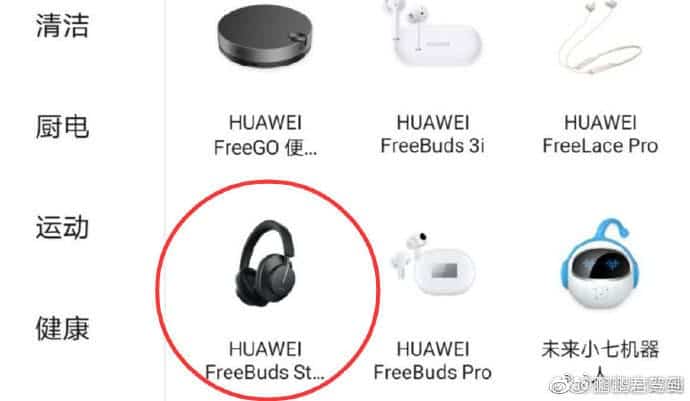Choose the FreeBuds Pro earbuds image
This screenshot has width=690, height=401.
click(x=433, y=265)
